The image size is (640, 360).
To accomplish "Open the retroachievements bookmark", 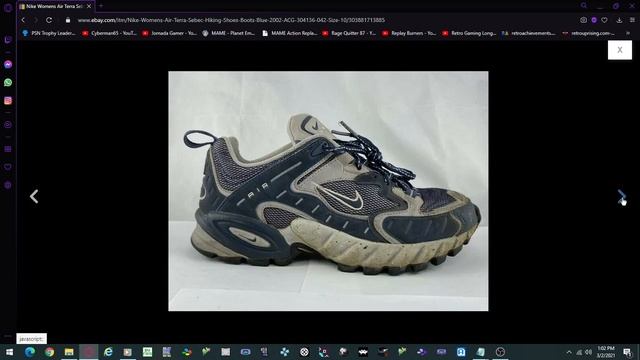I will click(x=529, y=33).
